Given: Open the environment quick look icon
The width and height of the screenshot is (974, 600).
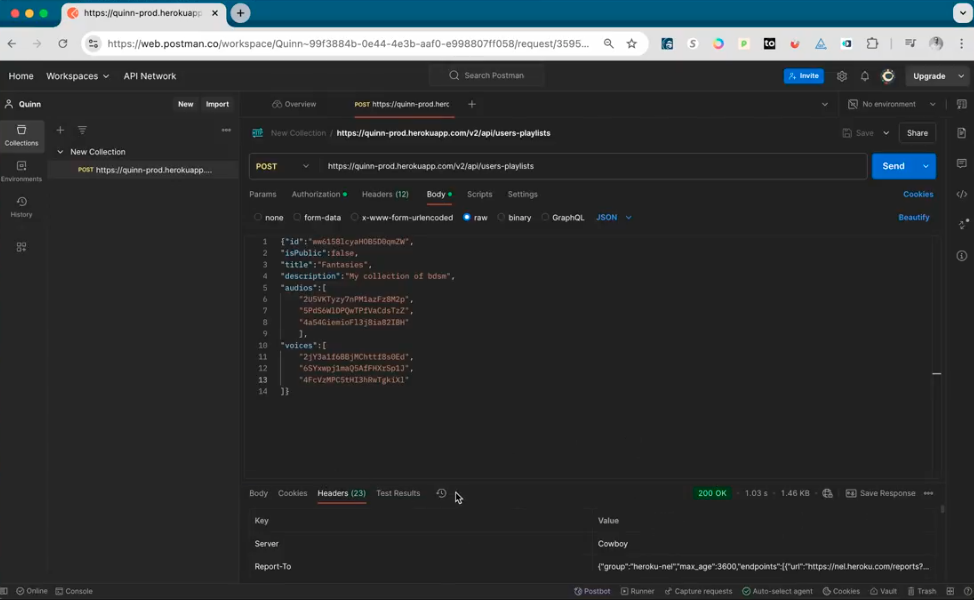Looking at the screenshot, I should (x=962, y=104).
